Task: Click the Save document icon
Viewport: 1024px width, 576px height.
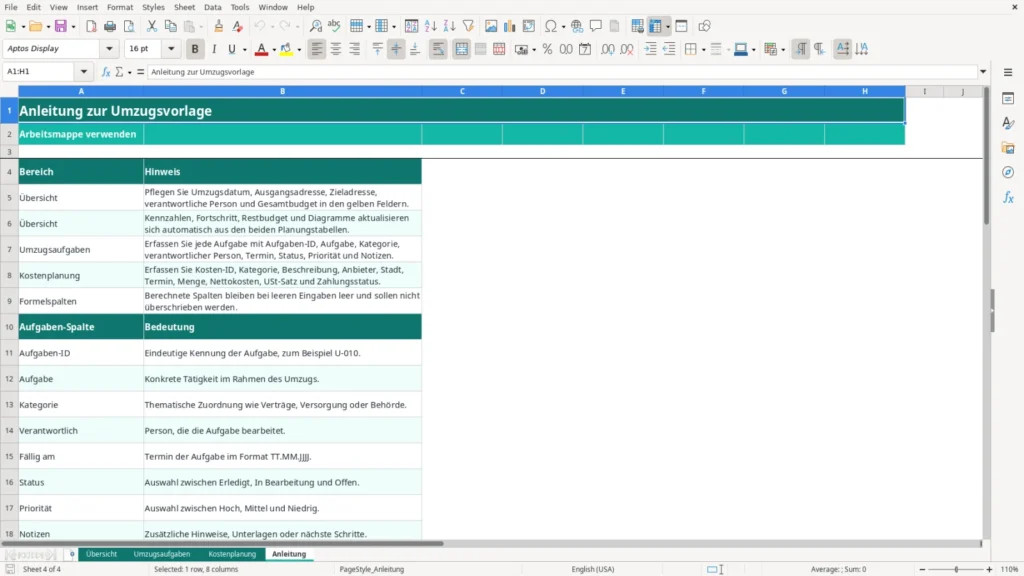Action: tap(61, 26)
